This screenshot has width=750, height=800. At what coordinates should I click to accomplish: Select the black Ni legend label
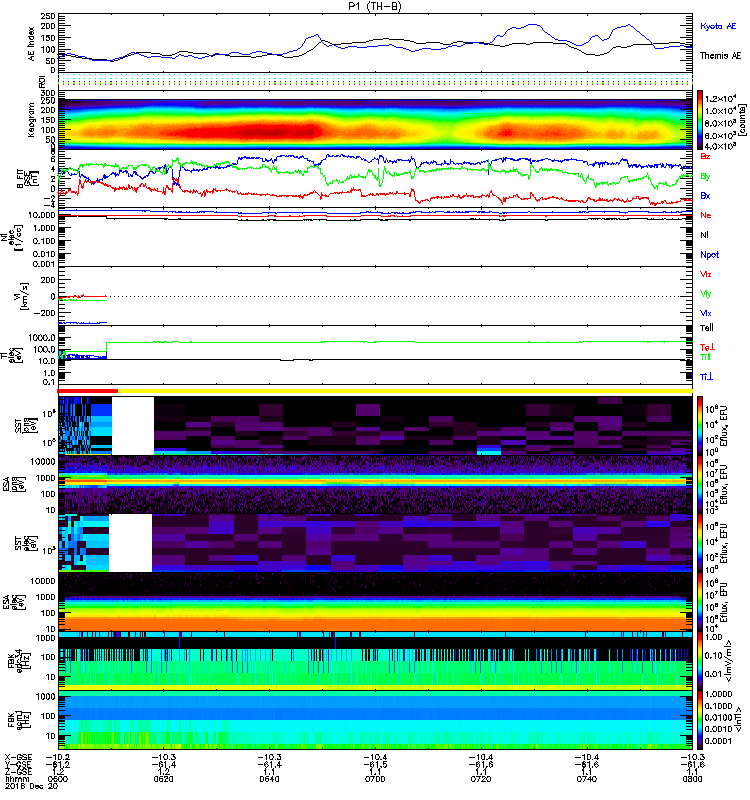point(705,235)
